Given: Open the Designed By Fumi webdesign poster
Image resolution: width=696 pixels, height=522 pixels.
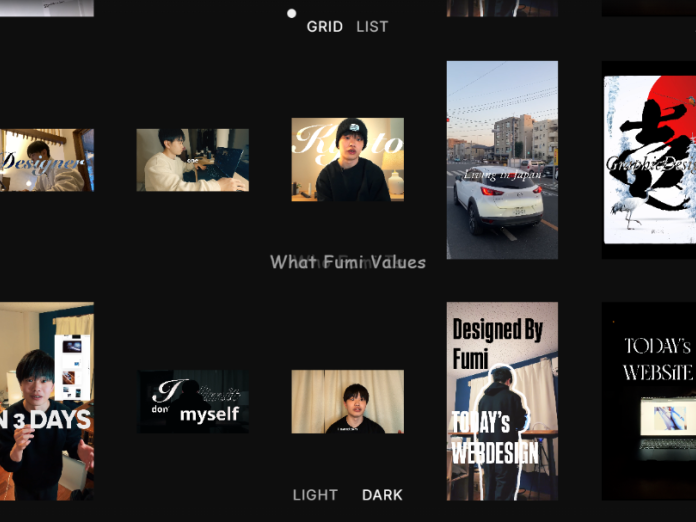Looking at the screenshot, I should pos(502,402).
